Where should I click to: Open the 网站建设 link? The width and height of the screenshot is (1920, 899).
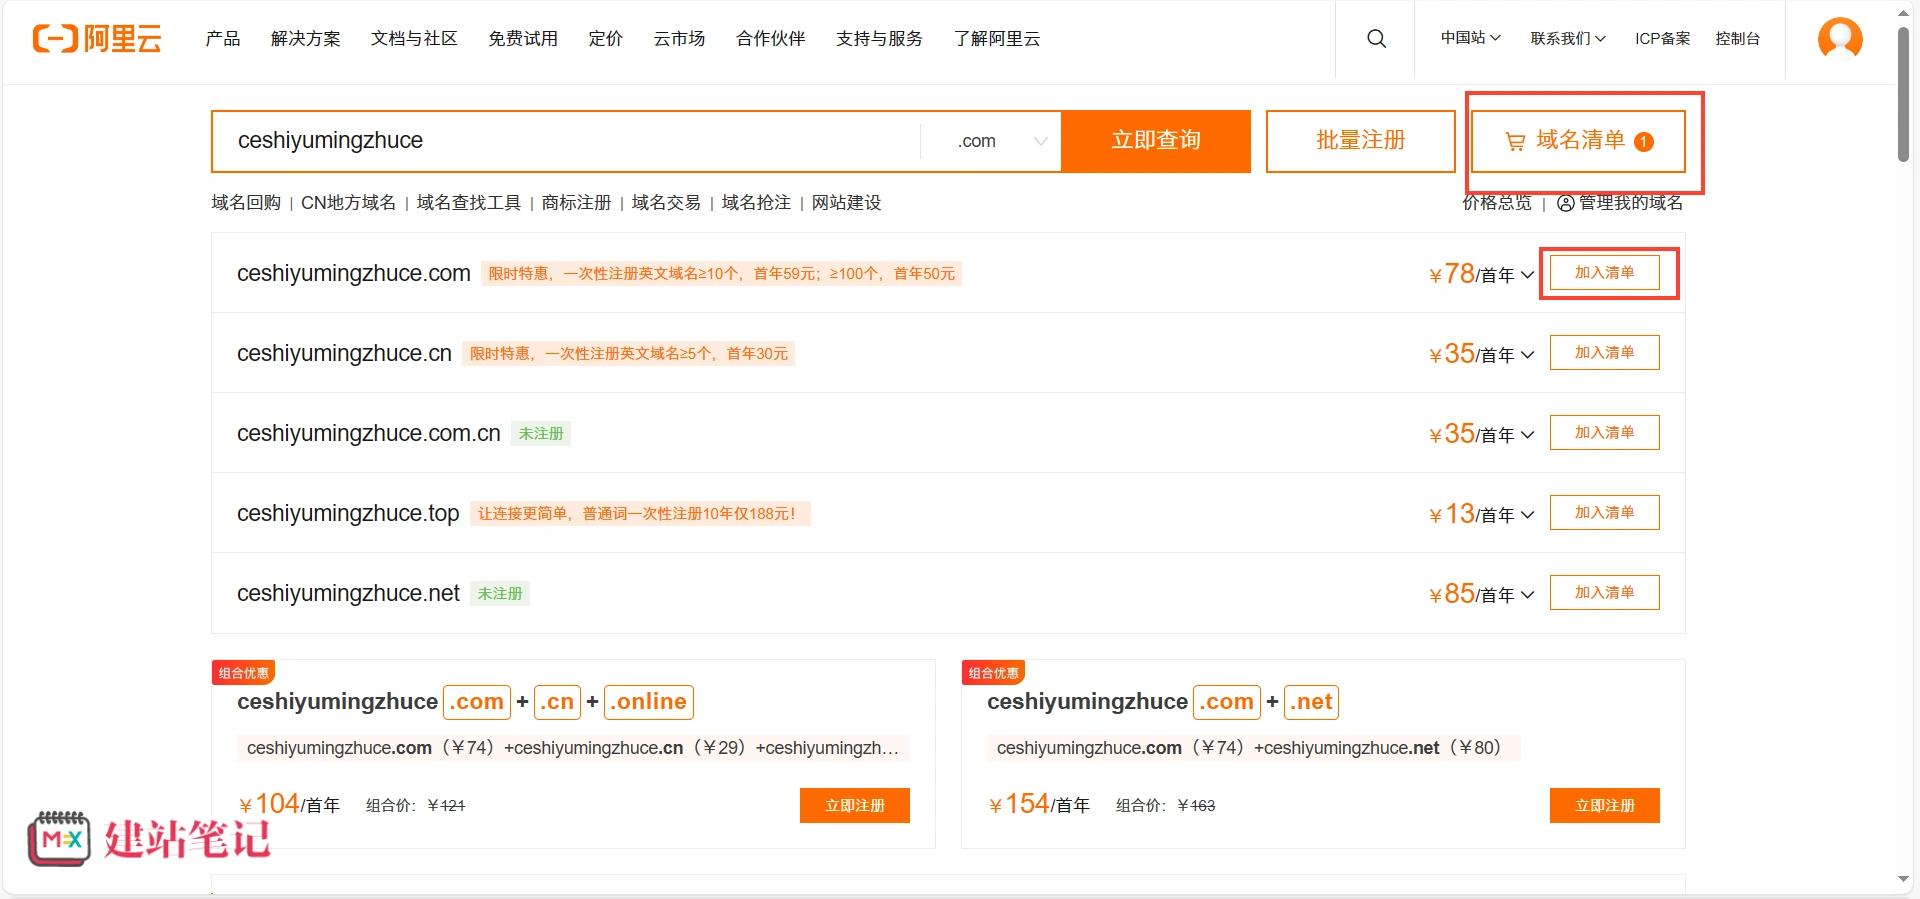846,203
